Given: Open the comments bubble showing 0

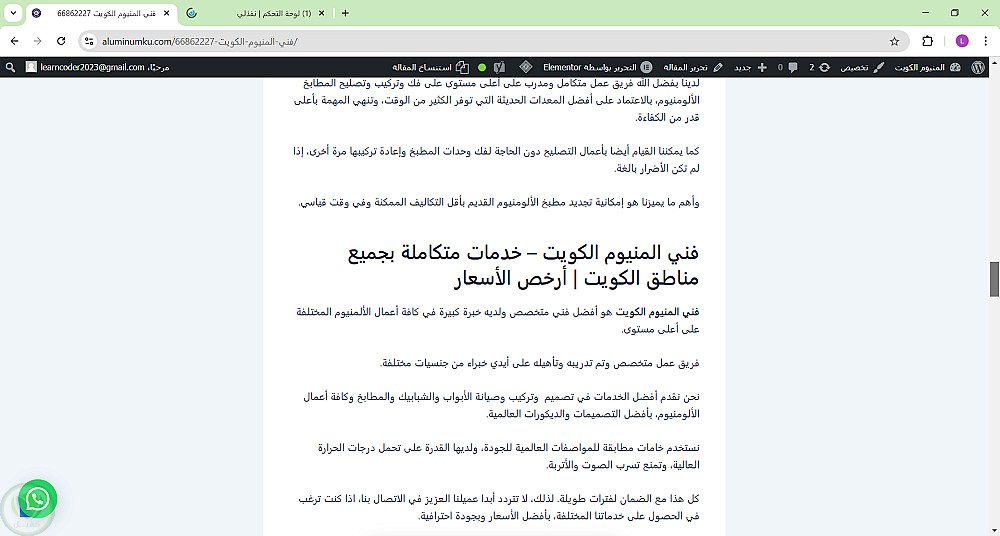Looking at the screenshot, I should [788, 67].
